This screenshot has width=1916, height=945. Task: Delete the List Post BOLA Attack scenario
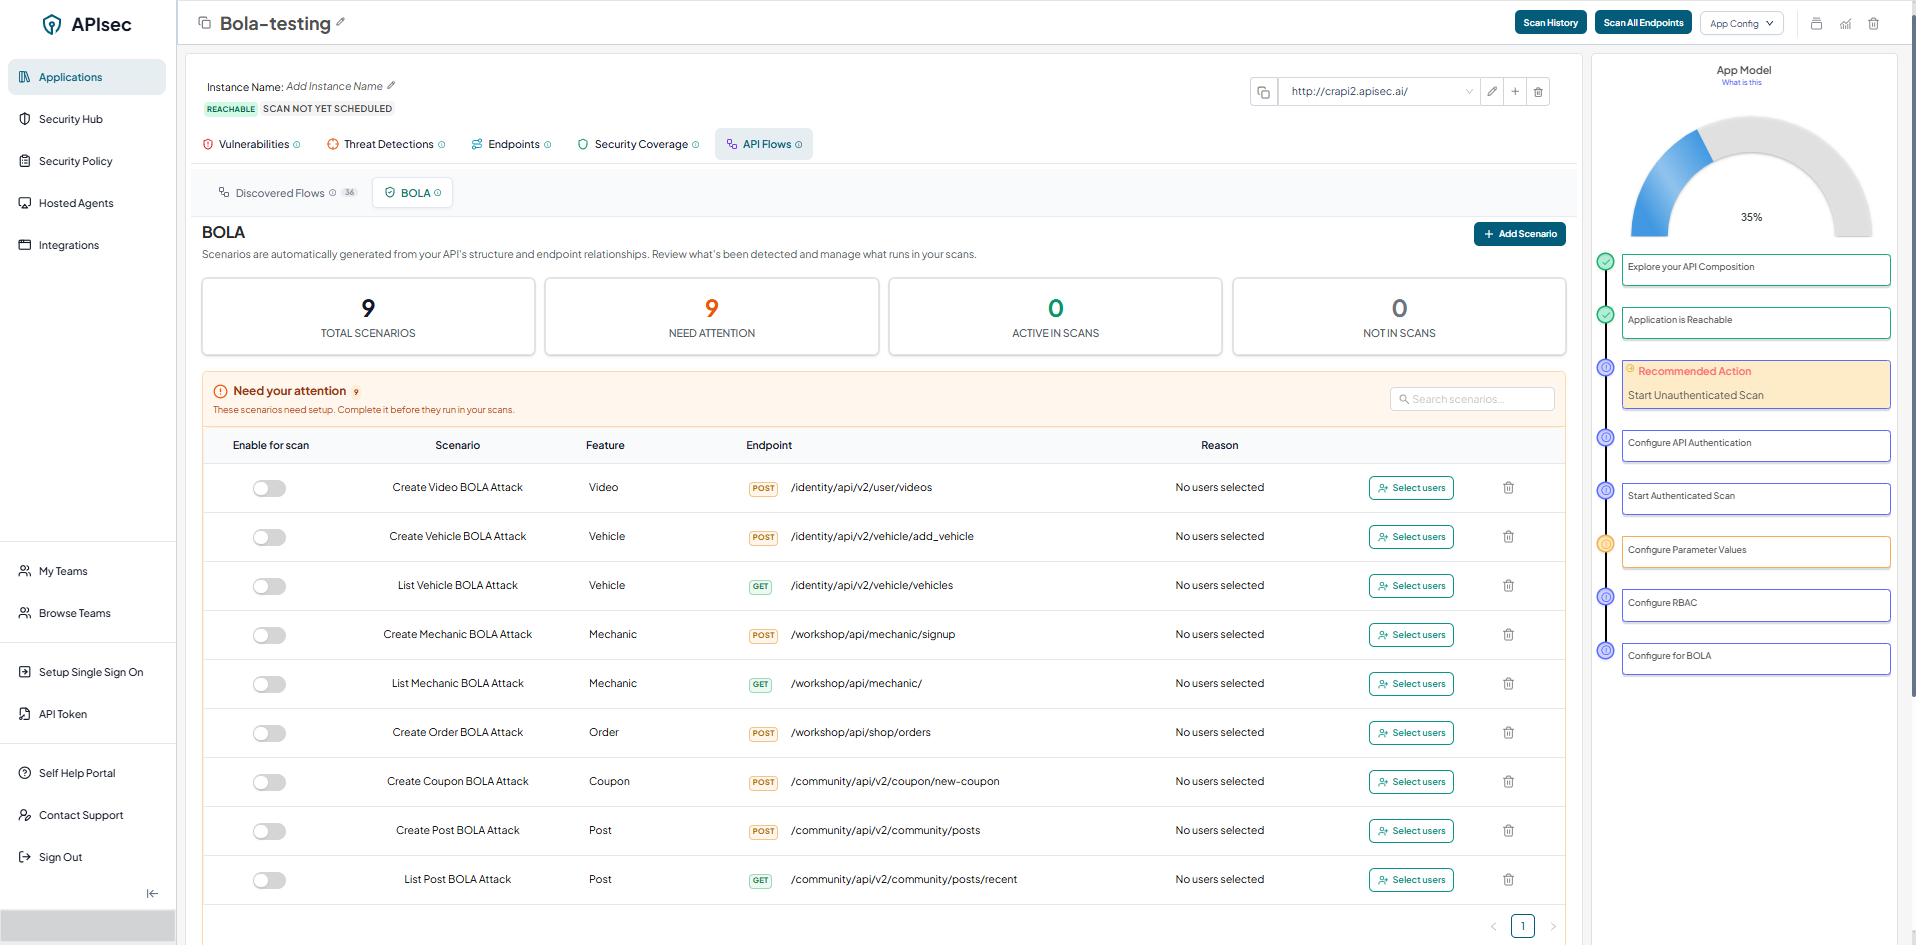tap(1508, 880)
